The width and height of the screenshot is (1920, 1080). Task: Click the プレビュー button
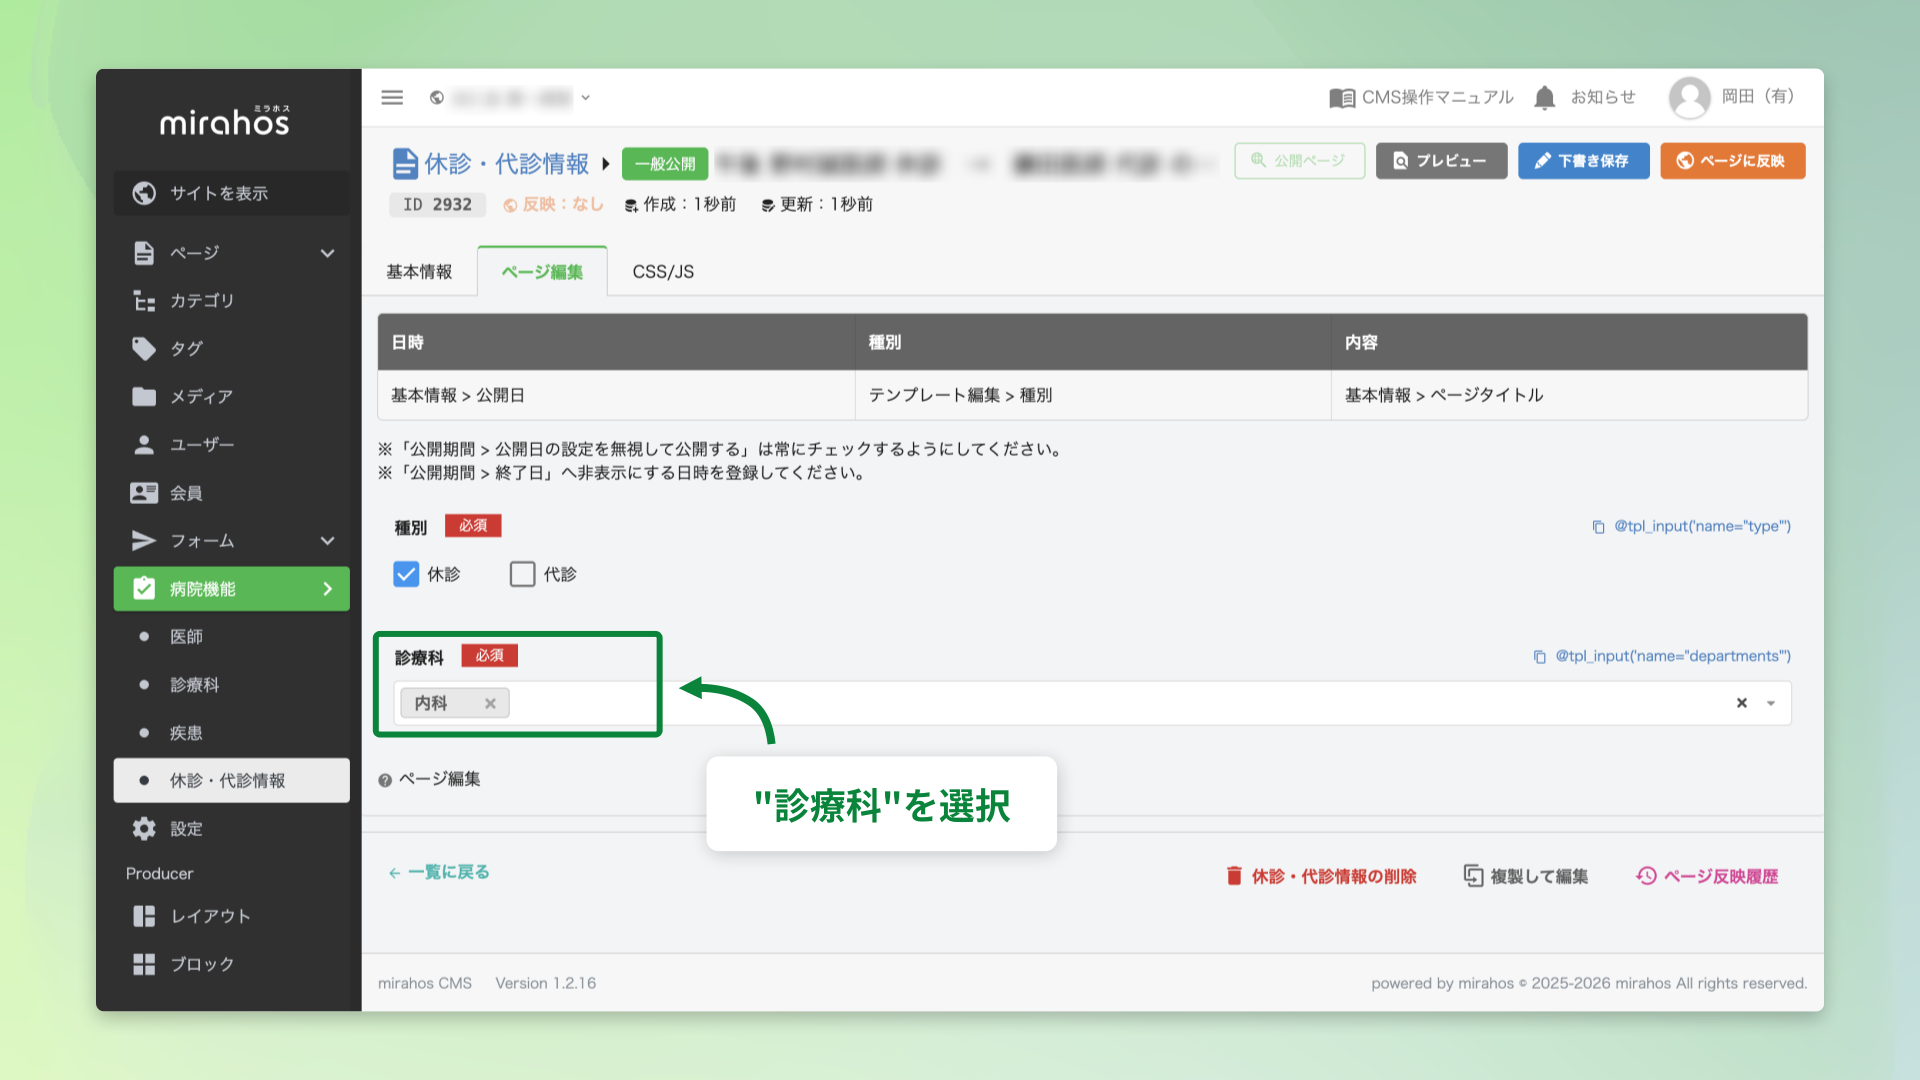1441,161
